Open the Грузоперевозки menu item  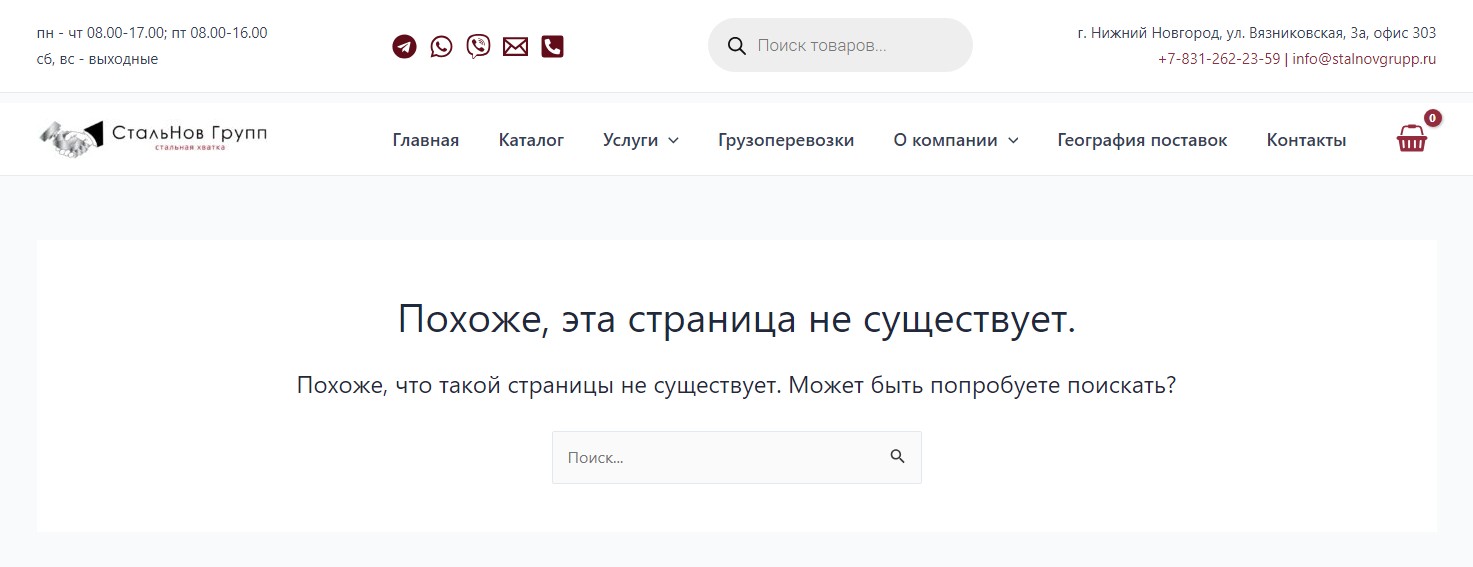pyautogui.click(x=786, y=140)
